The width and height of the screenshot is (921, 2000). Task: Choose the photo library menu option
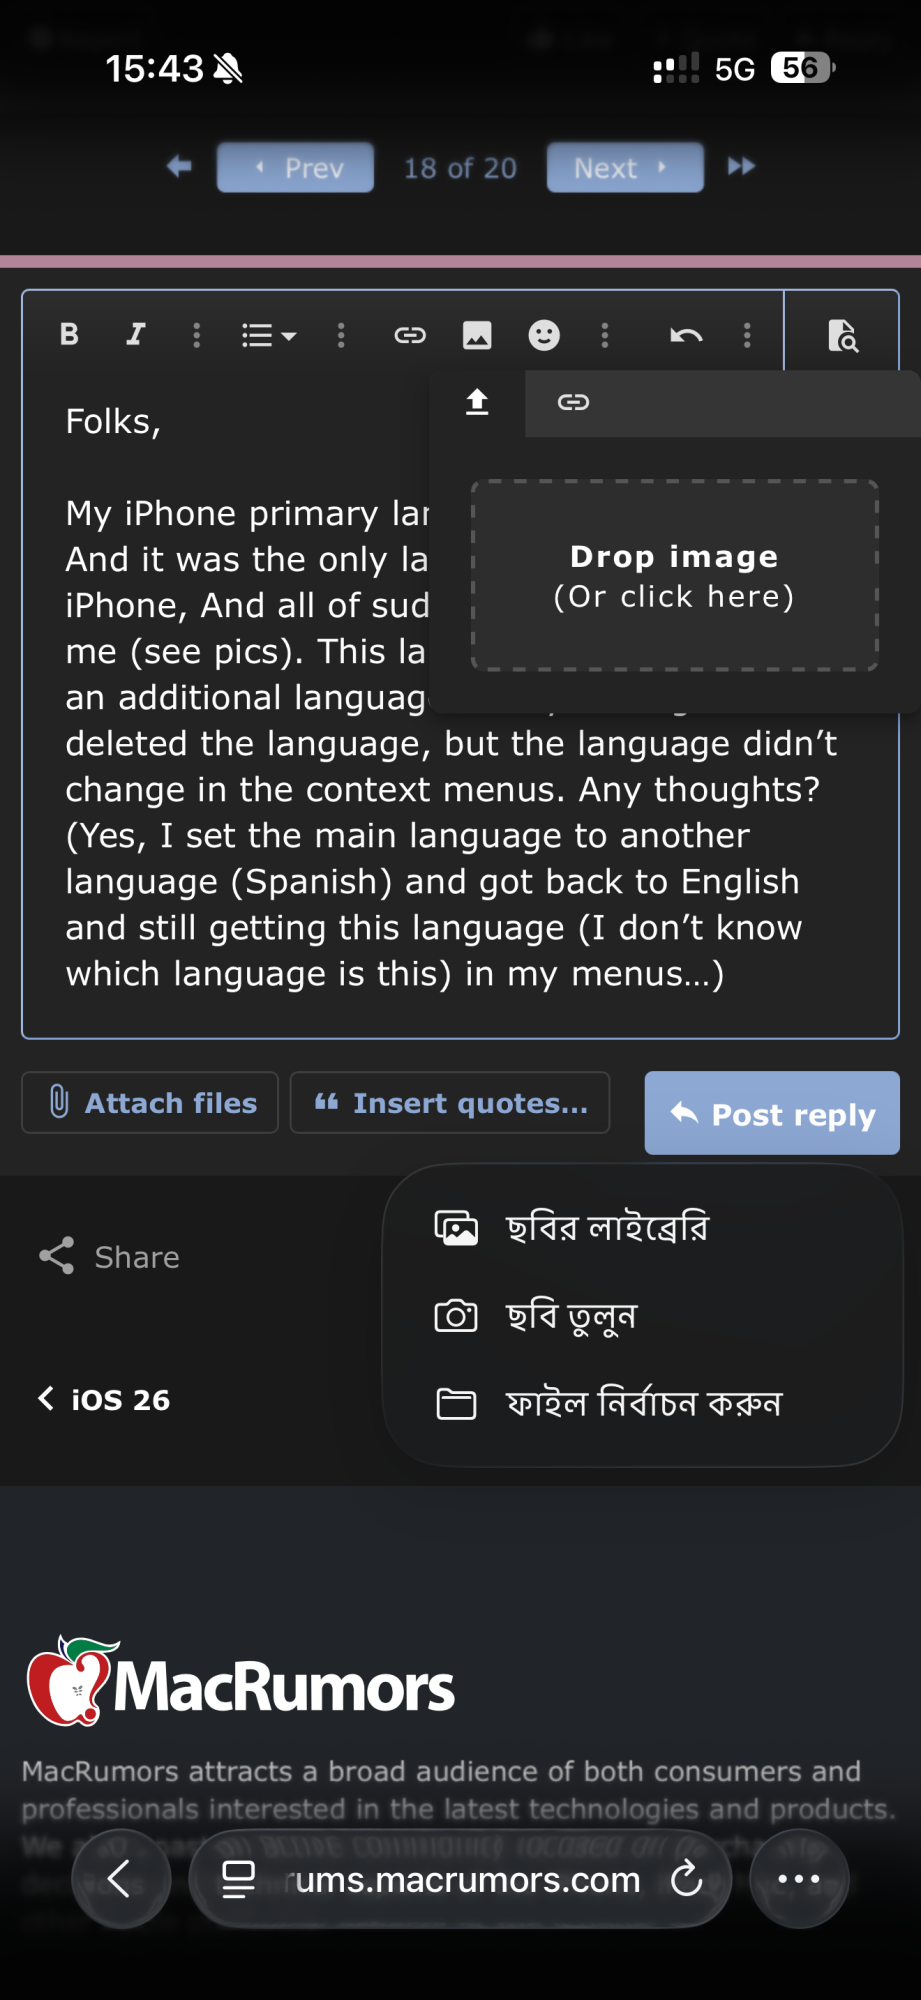606,1228
